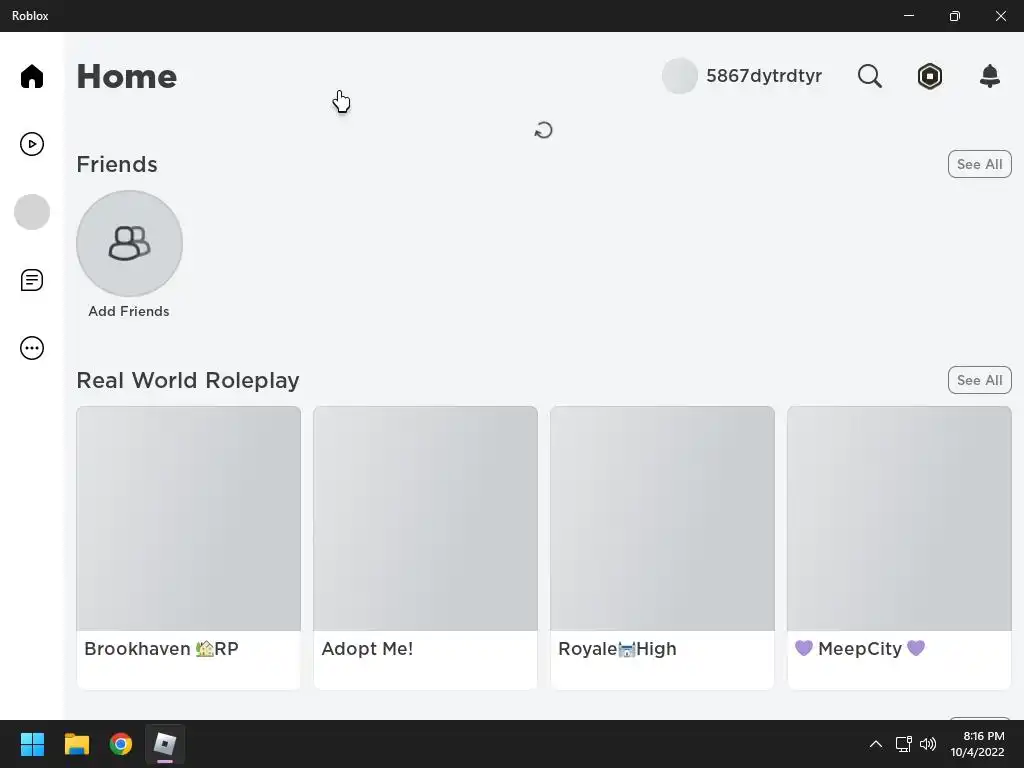Open the volume tray icon
Screen dimensions: 1024x768
pyautogui.click(x=928, y=744)
